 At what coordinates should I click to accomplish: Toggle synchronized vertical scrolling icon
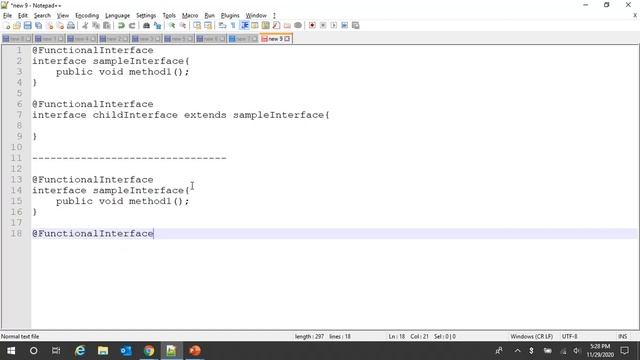click(197, 25)
